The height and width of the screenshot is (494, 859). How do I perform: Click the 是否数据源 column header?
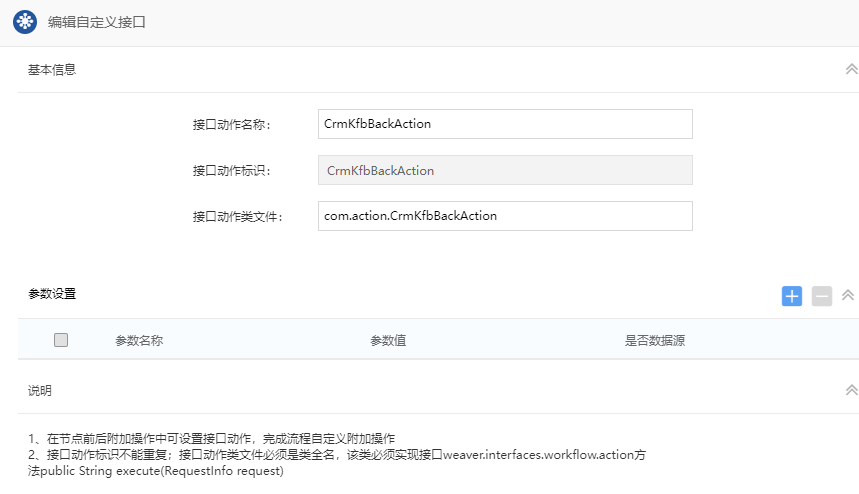coord(654,340)
